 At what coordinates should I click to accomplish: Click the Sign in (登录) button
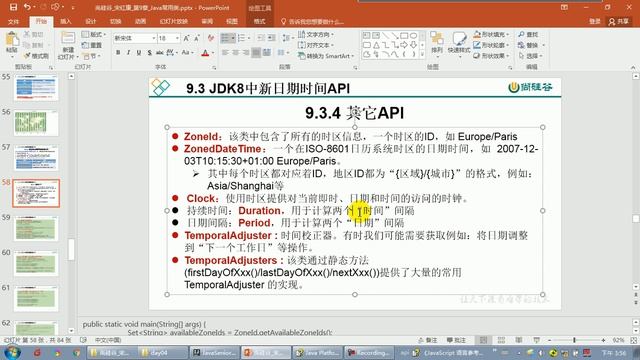point(595,21)
